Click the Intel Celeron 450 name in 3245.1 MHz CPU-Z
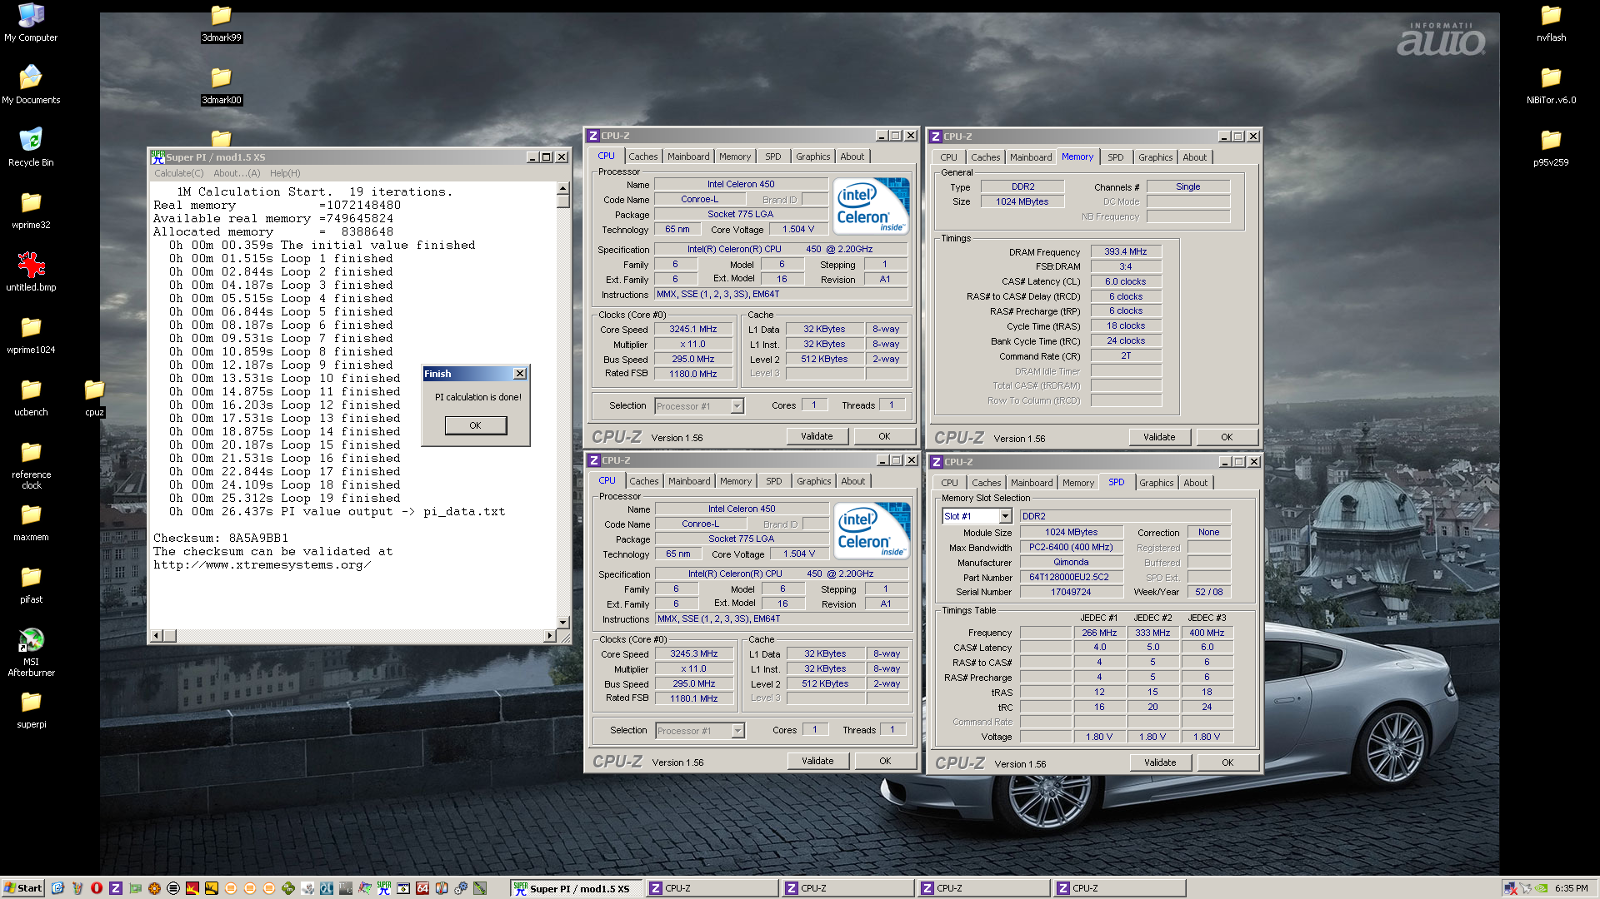This screenshot has height=899, width=1600. (740, 184)
